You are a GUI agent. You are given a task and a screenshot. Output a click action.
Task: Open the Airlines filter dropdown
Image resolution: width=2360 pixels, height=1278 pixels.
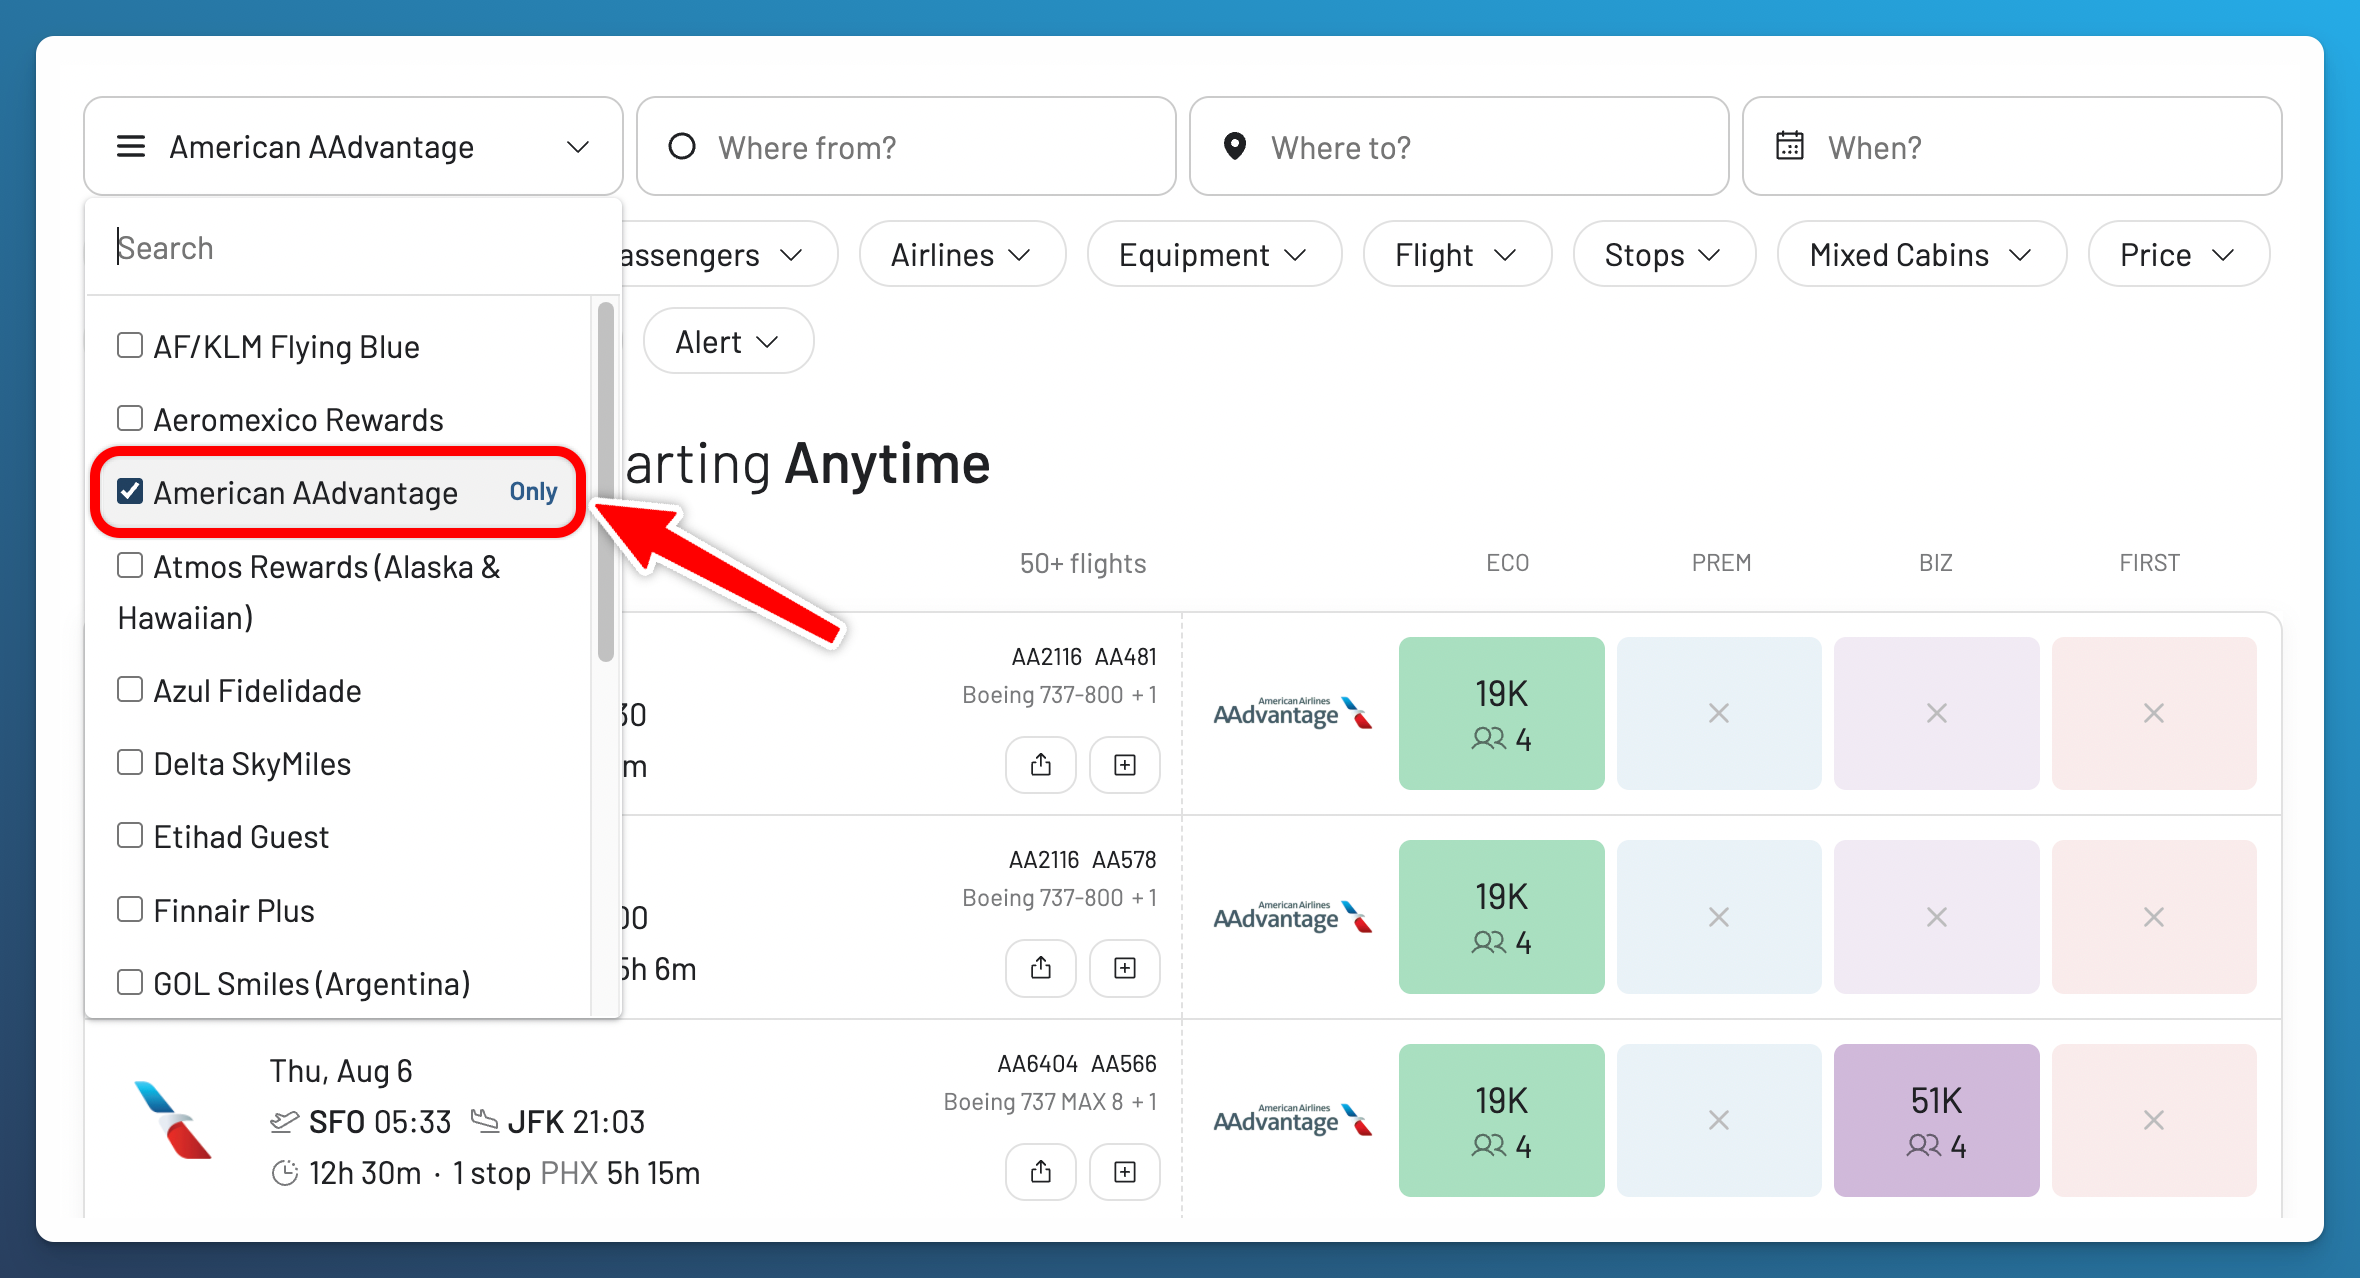click(962, 255)
